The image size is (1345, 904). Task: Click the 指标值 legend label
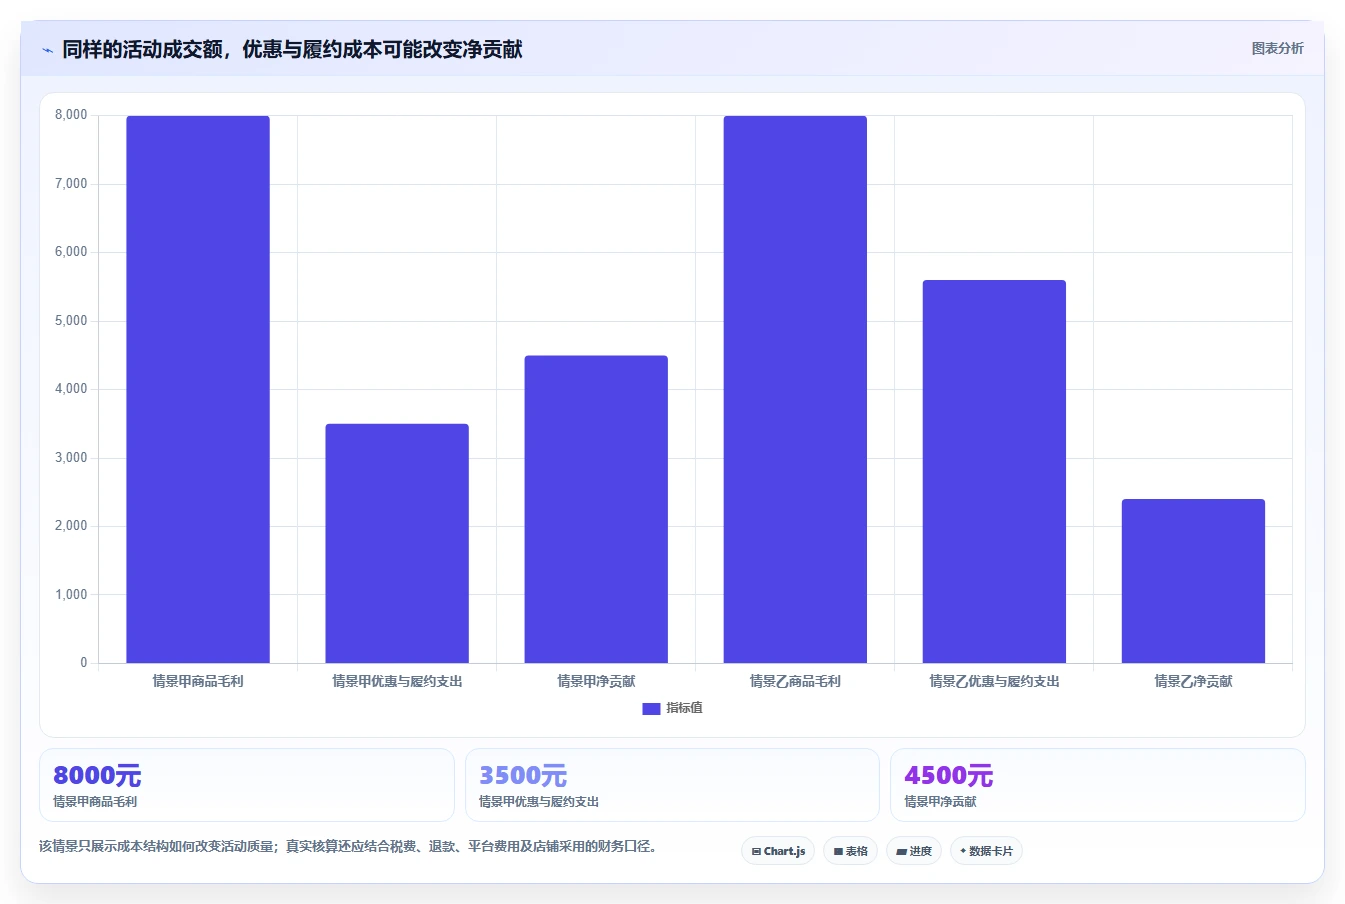pyautogui.click(x=685, y=708)
